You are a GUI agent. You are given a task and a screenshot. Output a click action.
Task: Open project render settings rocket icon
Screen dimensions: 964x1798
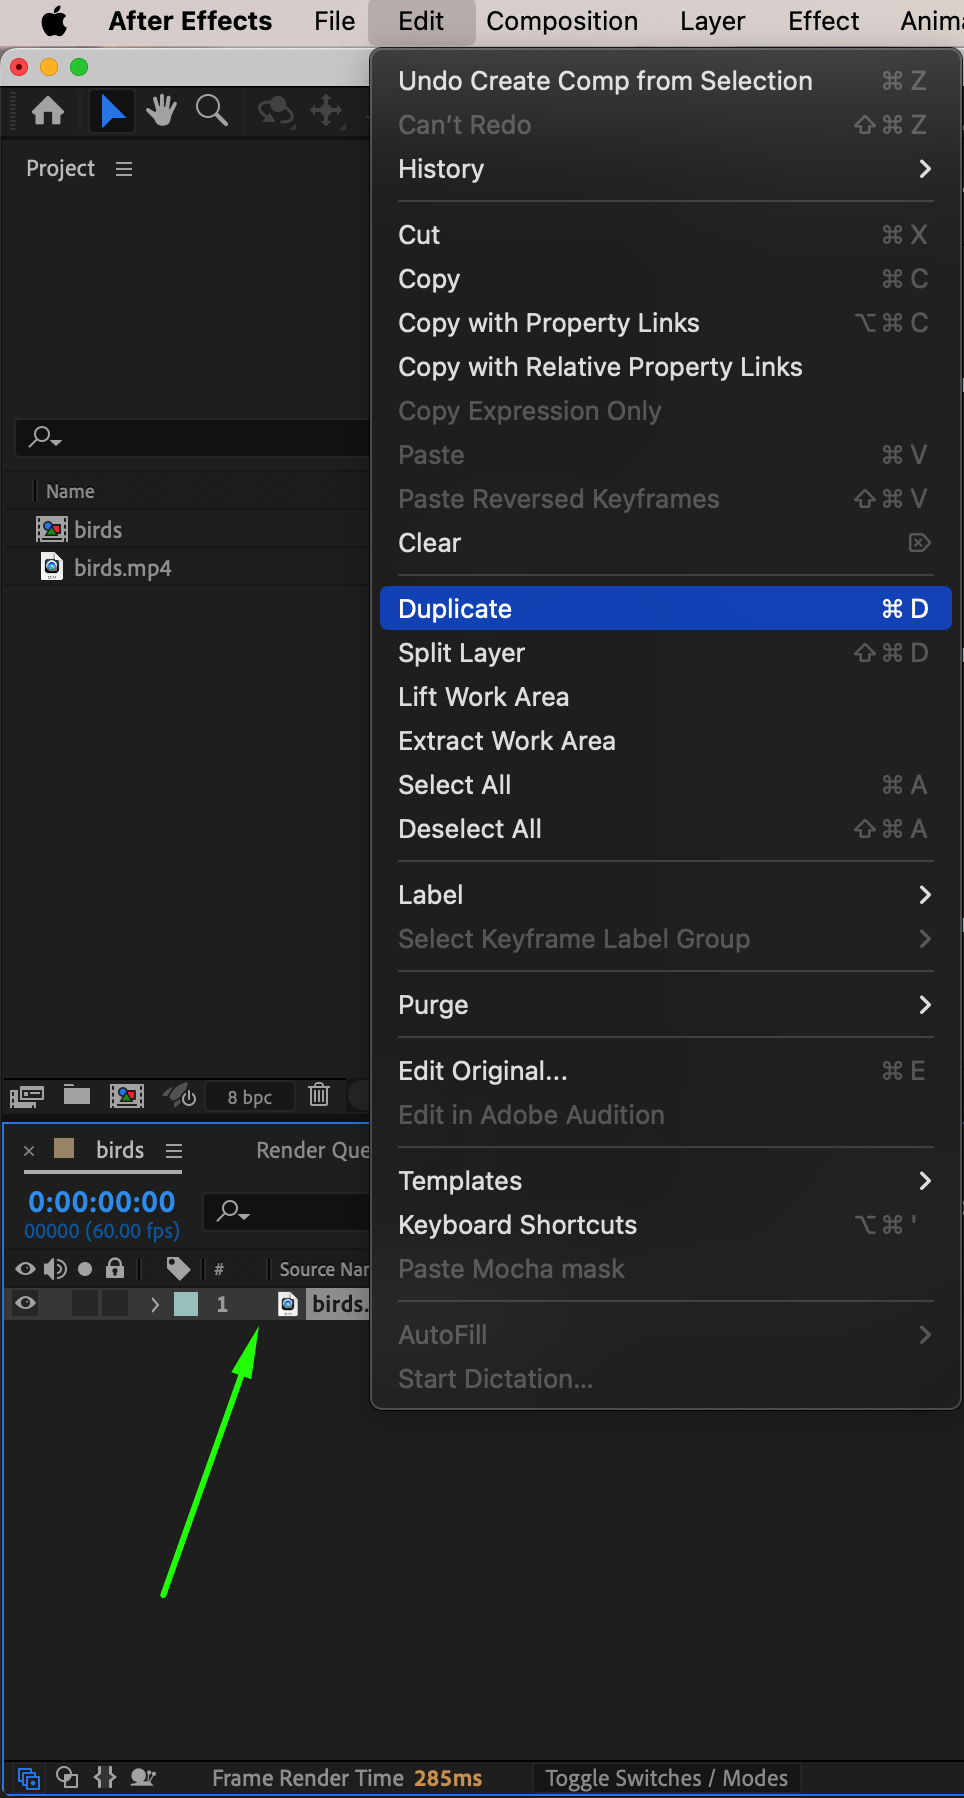pyautogui.click(x=180, y=1096)
